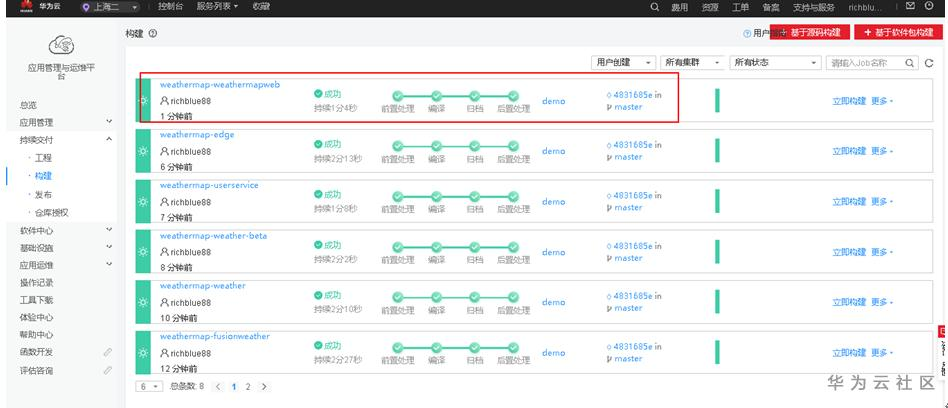948x408 pixels.
Task: Open 帮助中心 in the sidebar
Action: tap(36, 335)
